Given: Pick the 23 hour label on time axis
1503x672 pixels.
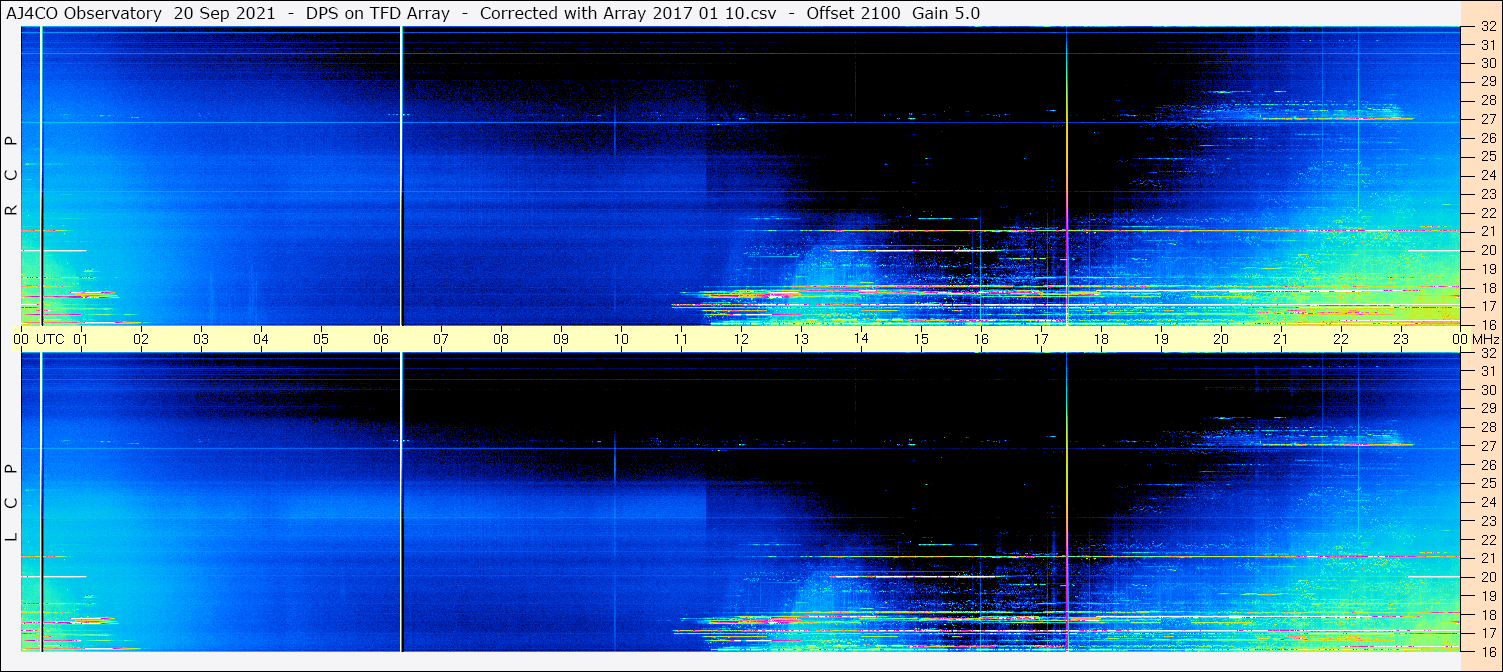Looking at the screenshot, I should click(1401, 339).
